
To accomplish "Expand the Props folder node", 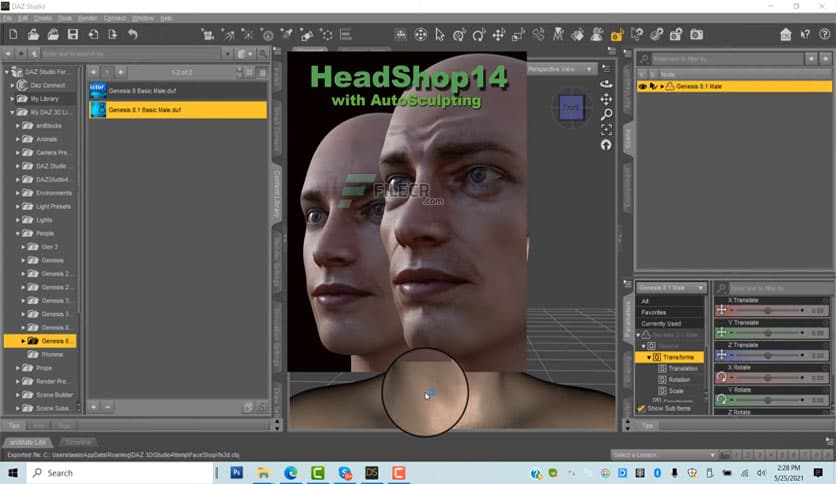I will coord(18,368).
